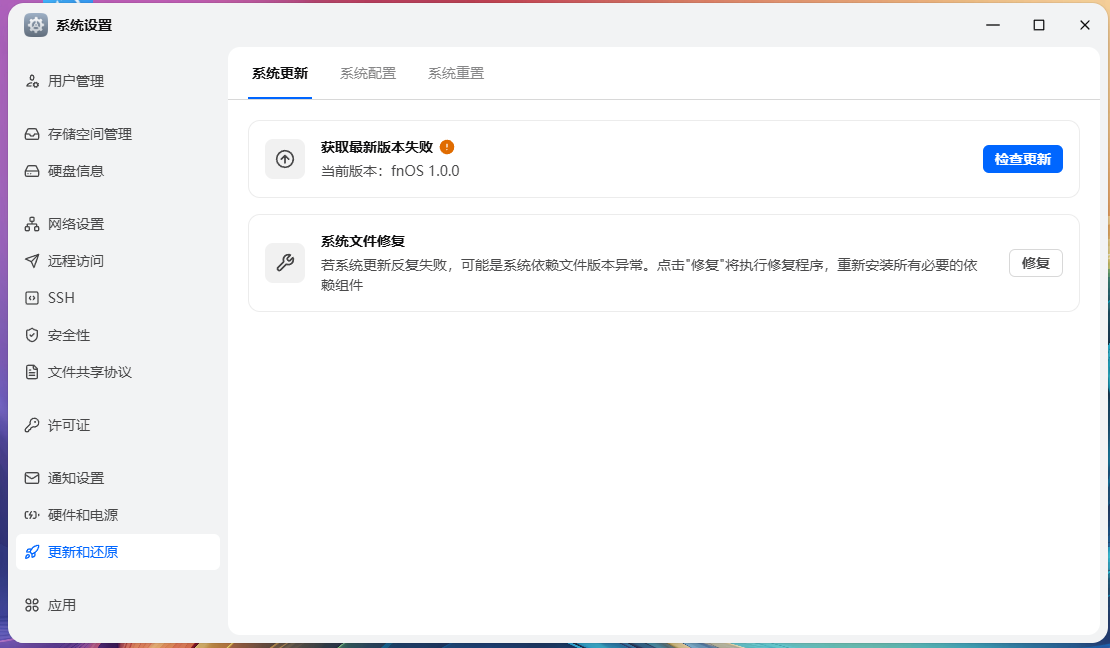
Task: Open 硬件和电源 settings
Action: [x=118, y=515]
